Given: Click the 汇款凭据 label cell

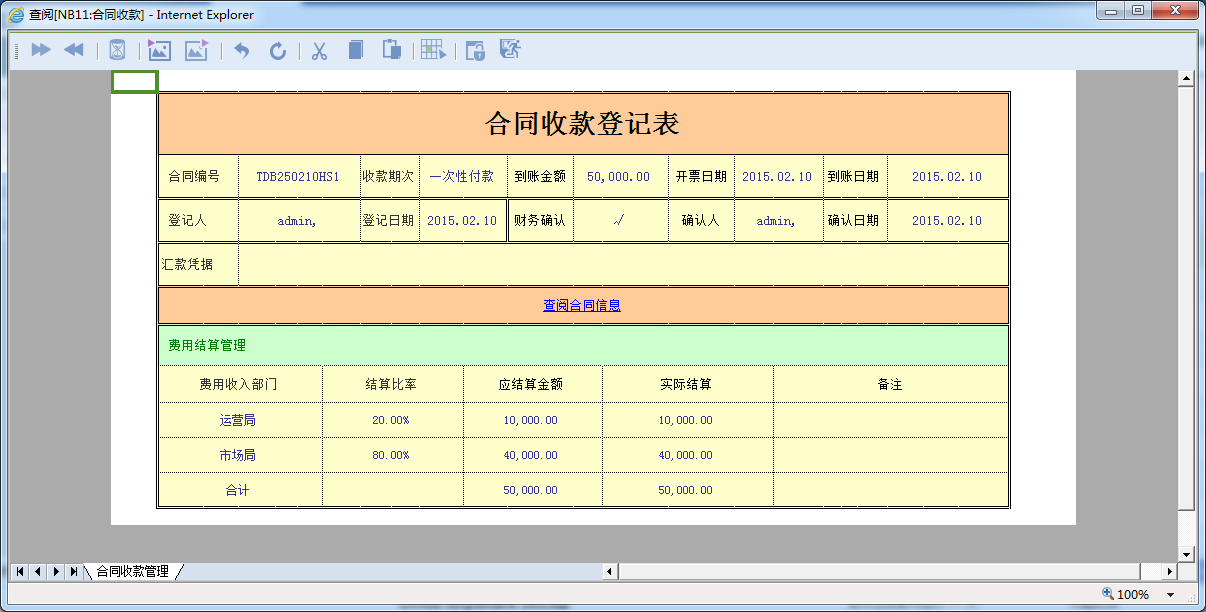Looking at the screenshot, I should click(x=198, y=265).
